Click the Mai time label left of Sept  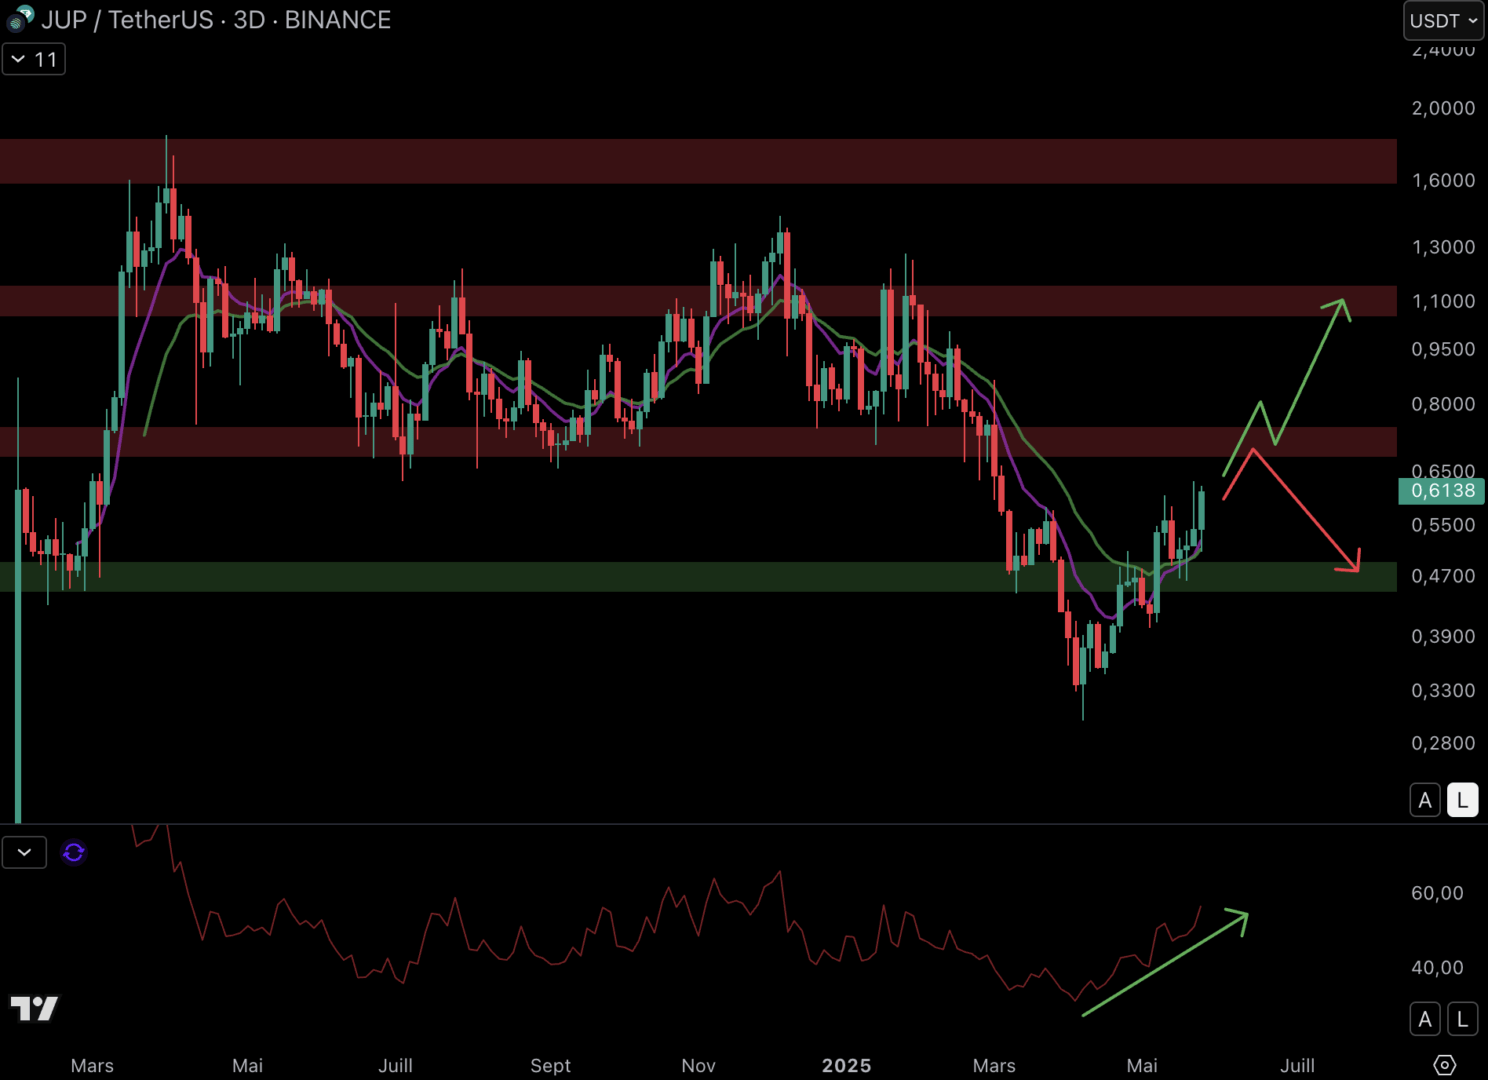point(247,1066)
